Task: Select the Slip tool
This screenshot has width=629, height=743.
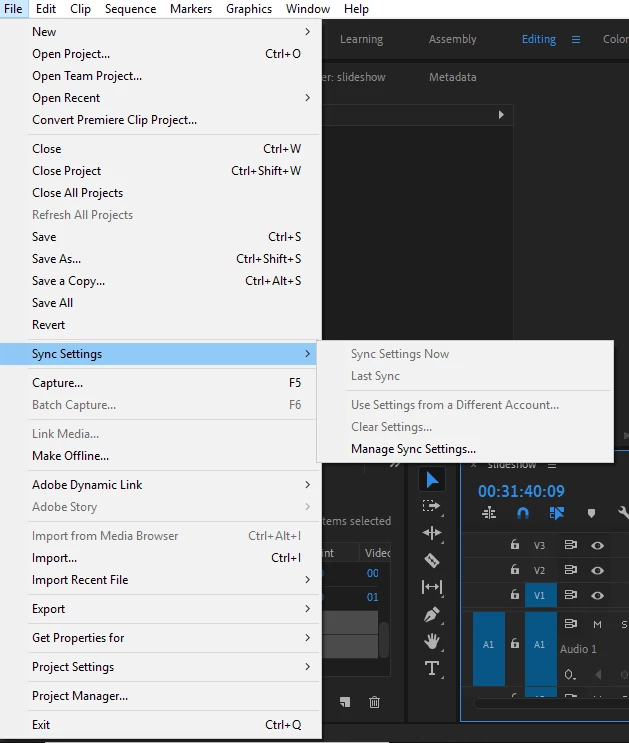Action: coord(431,587)
